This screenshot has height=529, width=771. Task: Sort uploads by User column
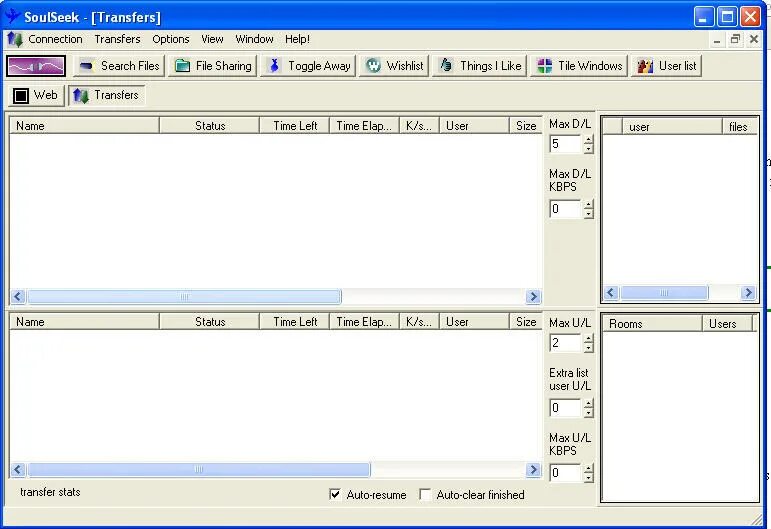tap(474, 322)
